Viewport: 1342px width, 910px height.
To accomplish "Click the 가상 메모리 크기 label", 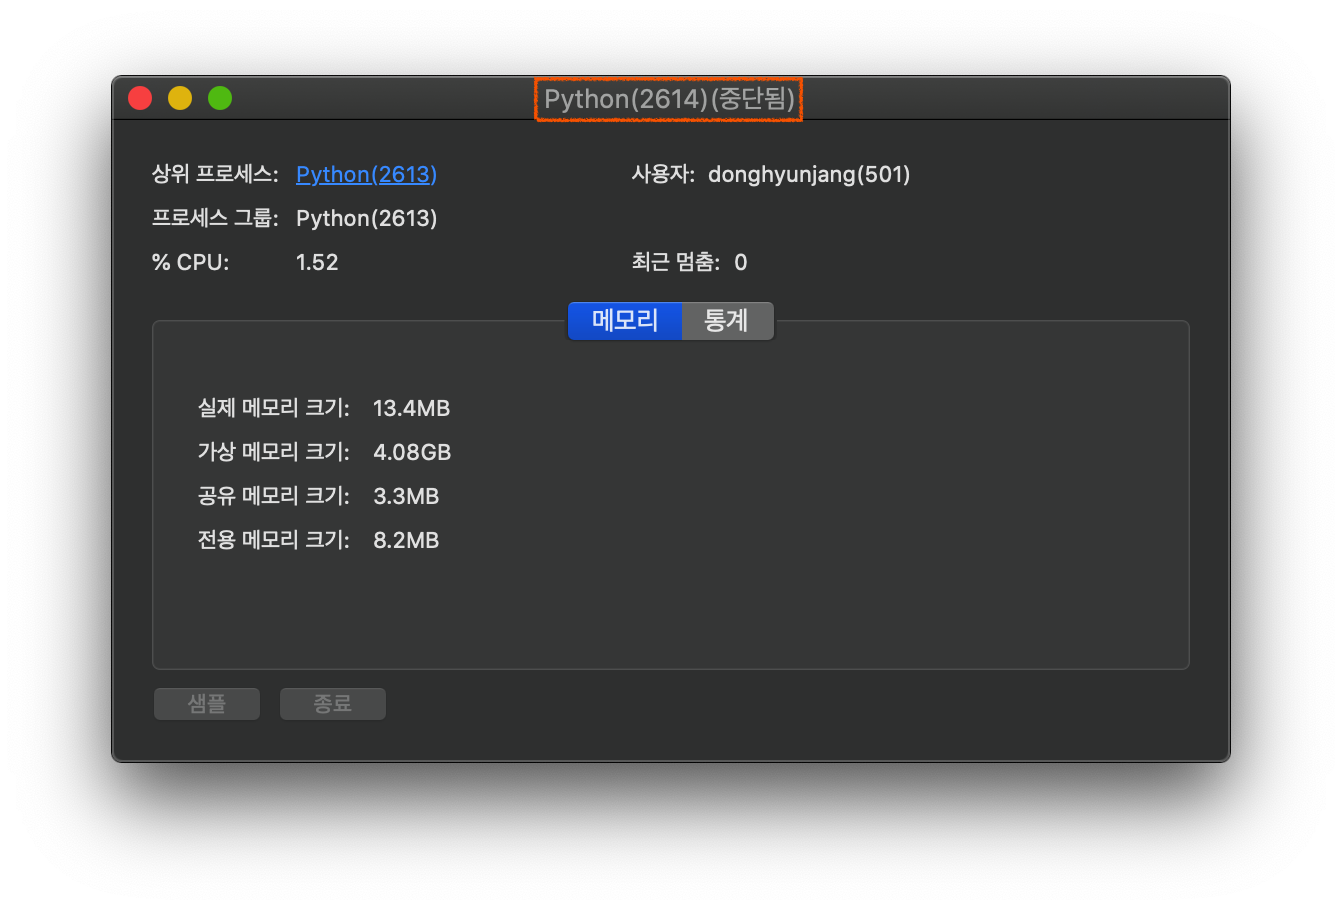I will point(273,452).
